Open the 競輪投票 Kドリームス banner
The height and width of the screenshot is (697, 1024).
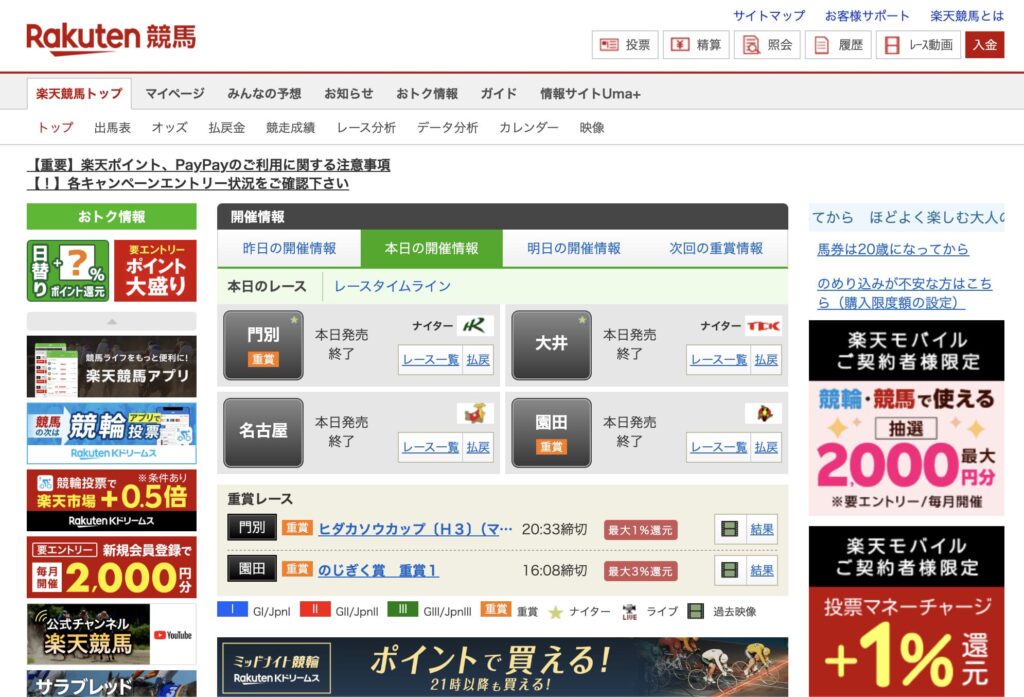pyautogui.click(x=112, y=433)
